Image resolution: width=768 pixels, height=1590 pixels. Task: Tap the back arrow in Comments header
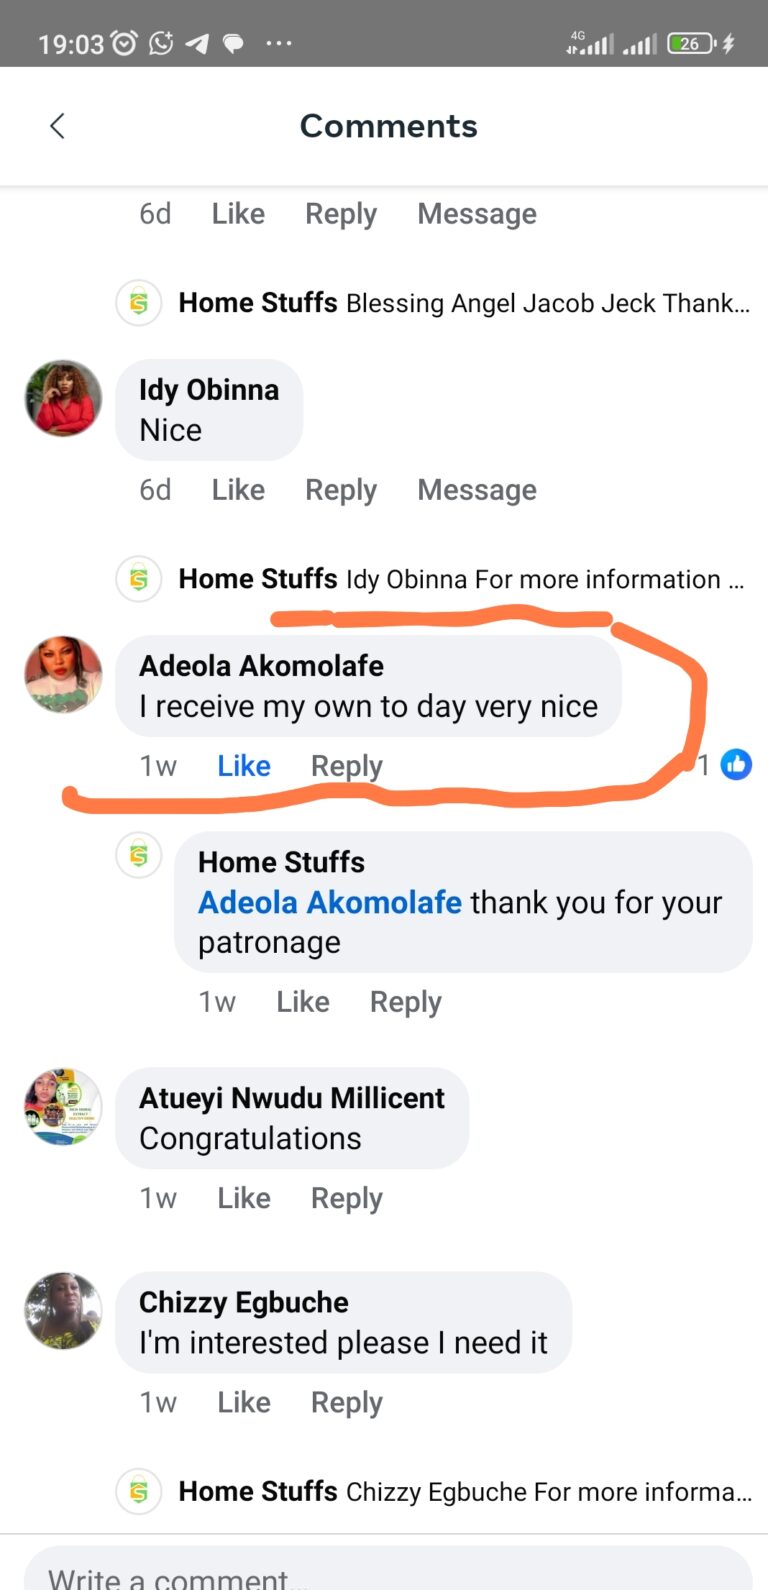57,126
